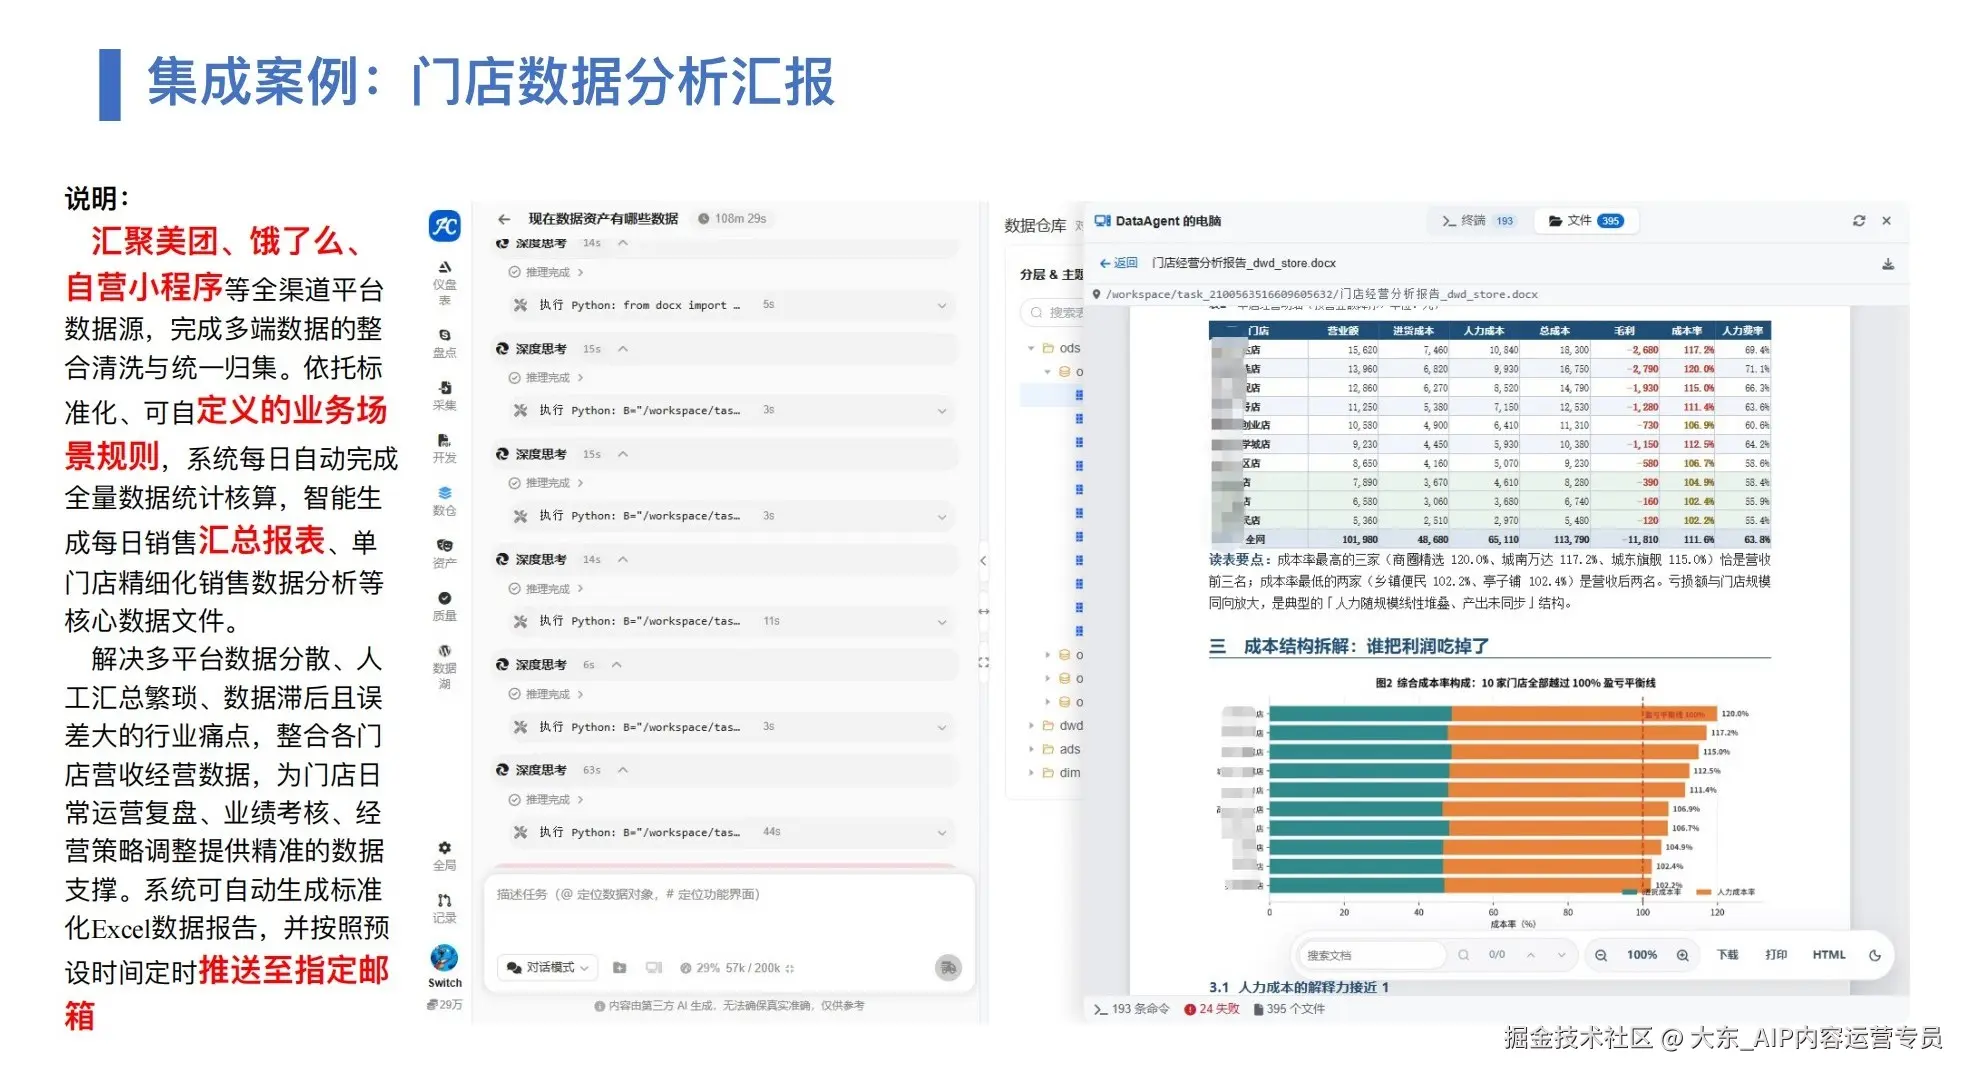1972x1080 pixels.
Task: Click the HTML button in document toolbar
Action: coord(1829,955)
